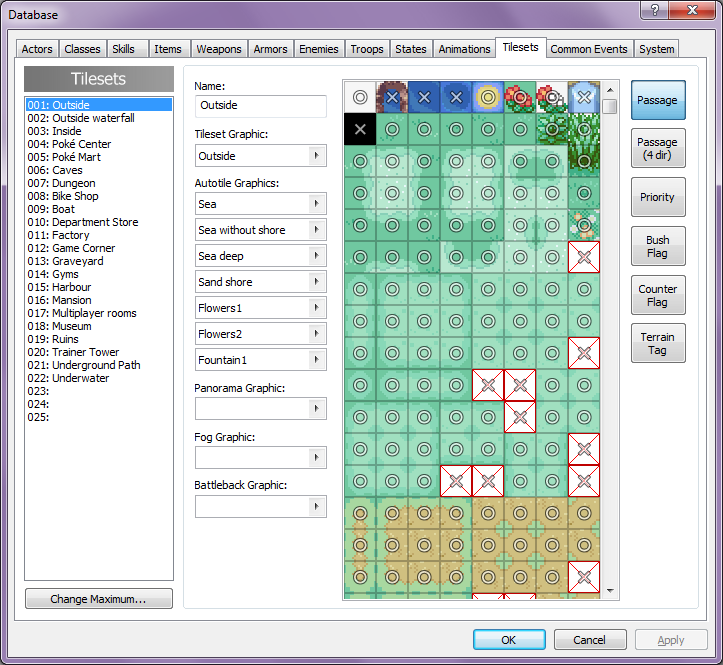
Task: Toggle passage on the small flower patch tile
Action: point(584,226)
